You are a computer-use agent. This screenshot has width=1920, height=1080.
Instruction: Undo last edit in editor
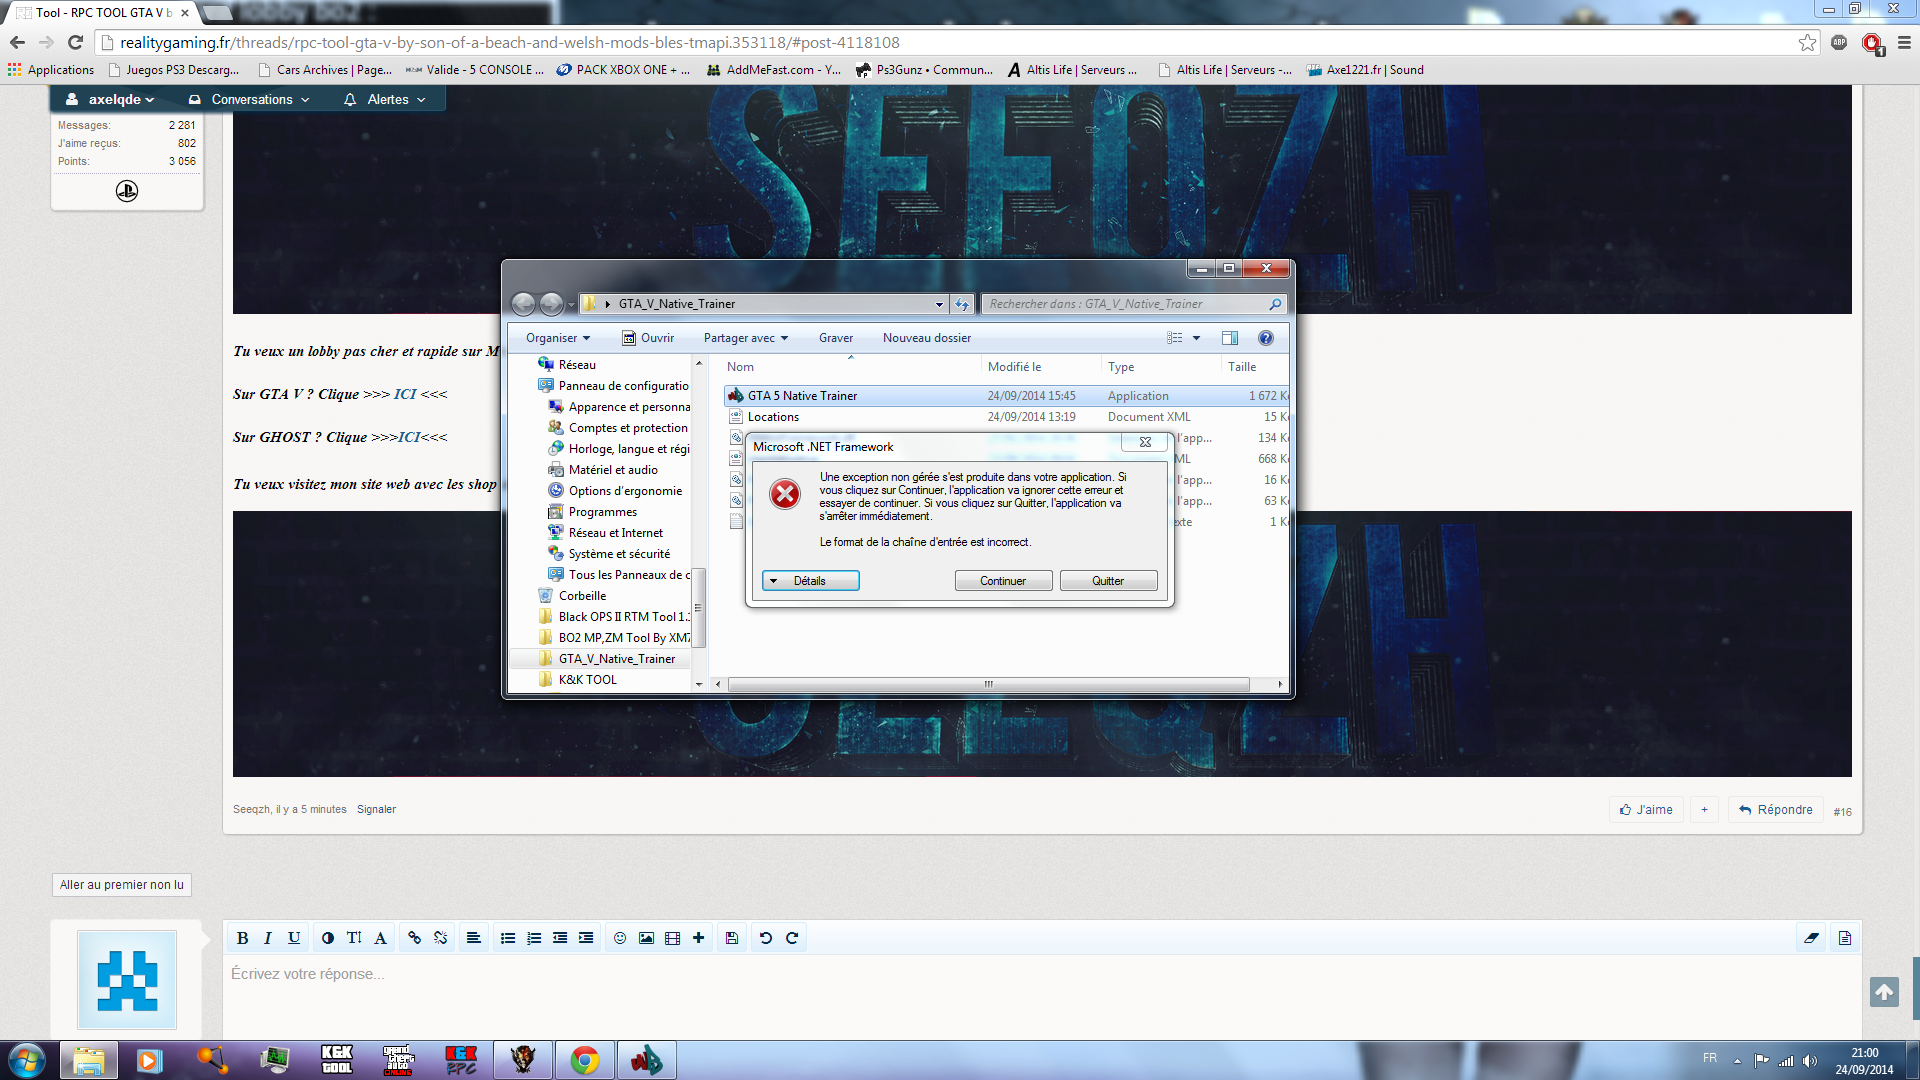click(766, 938)
